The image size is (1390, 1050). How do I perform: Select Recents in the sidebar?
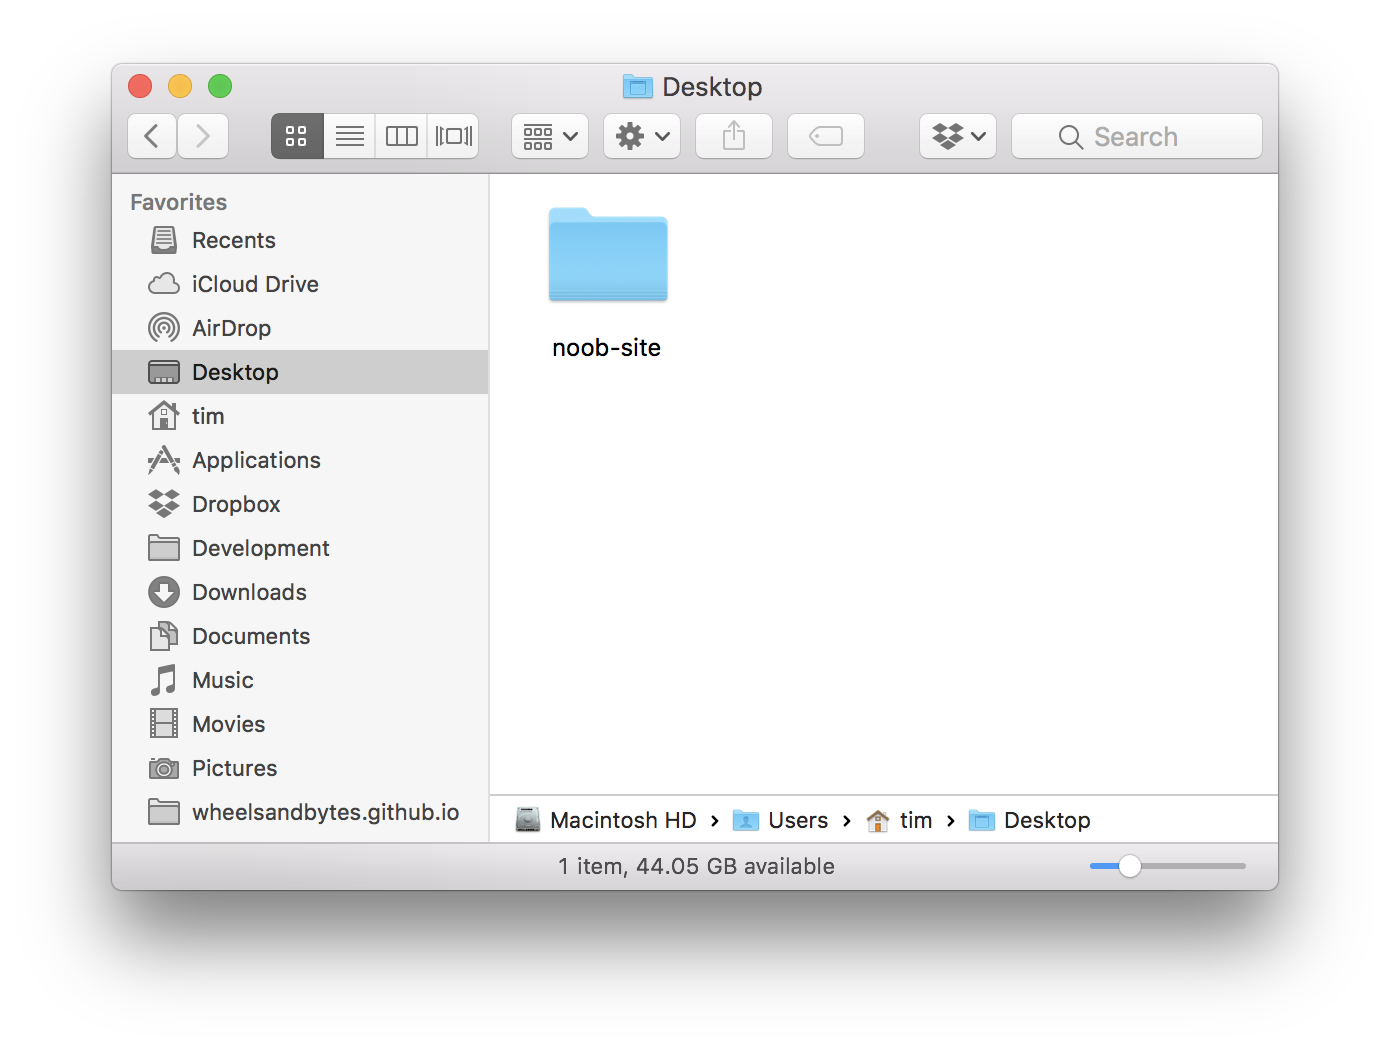point(234,240)
